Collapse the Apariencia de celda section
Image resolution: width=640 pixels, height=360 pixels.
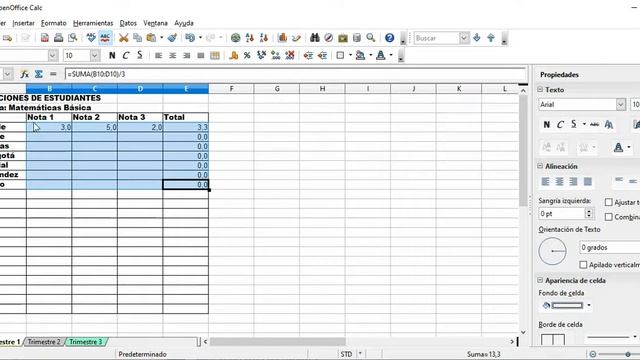540,280
